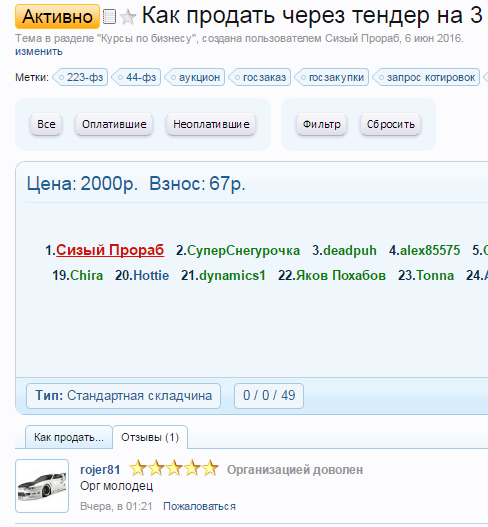Filter by Неоплатившие participants
The width and height of the screenshot is (488, 527).
coord(211,124)
